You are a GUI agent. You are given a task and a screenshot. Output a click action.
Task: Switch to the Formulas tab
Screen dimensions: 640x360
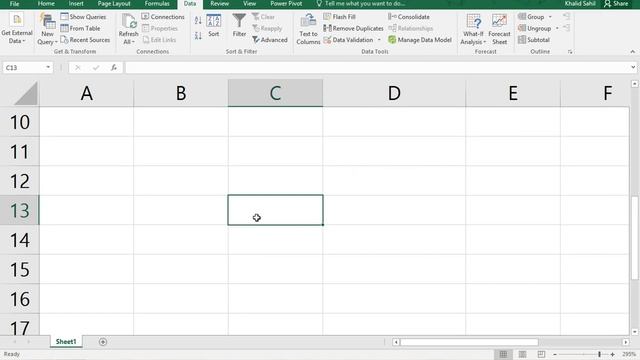(x=157, y=4)
